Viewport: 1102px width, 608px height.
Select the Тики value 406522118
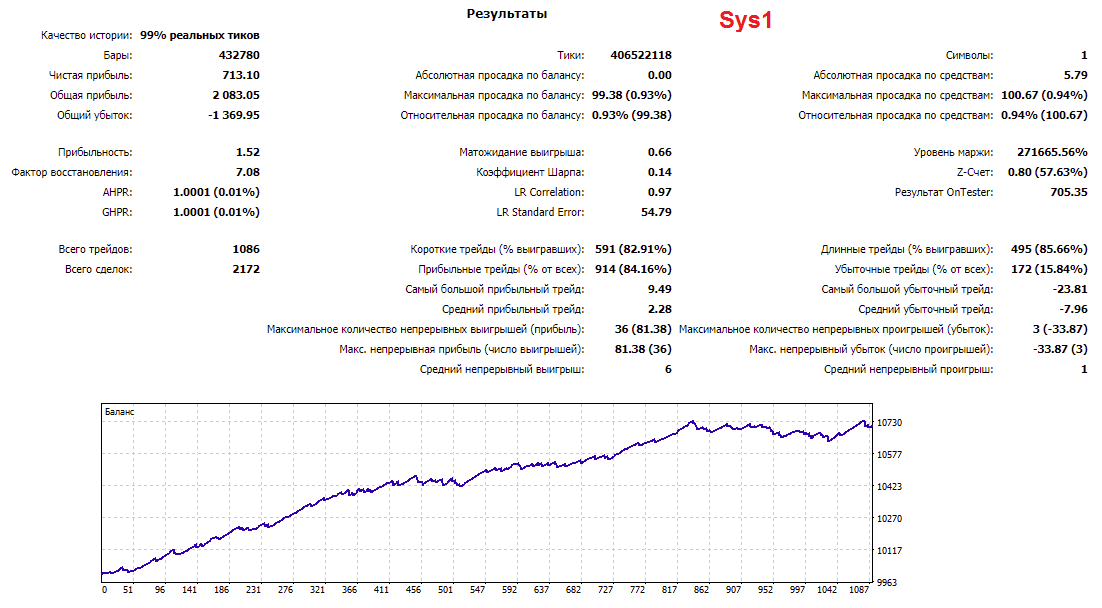[x=641, y=55]
